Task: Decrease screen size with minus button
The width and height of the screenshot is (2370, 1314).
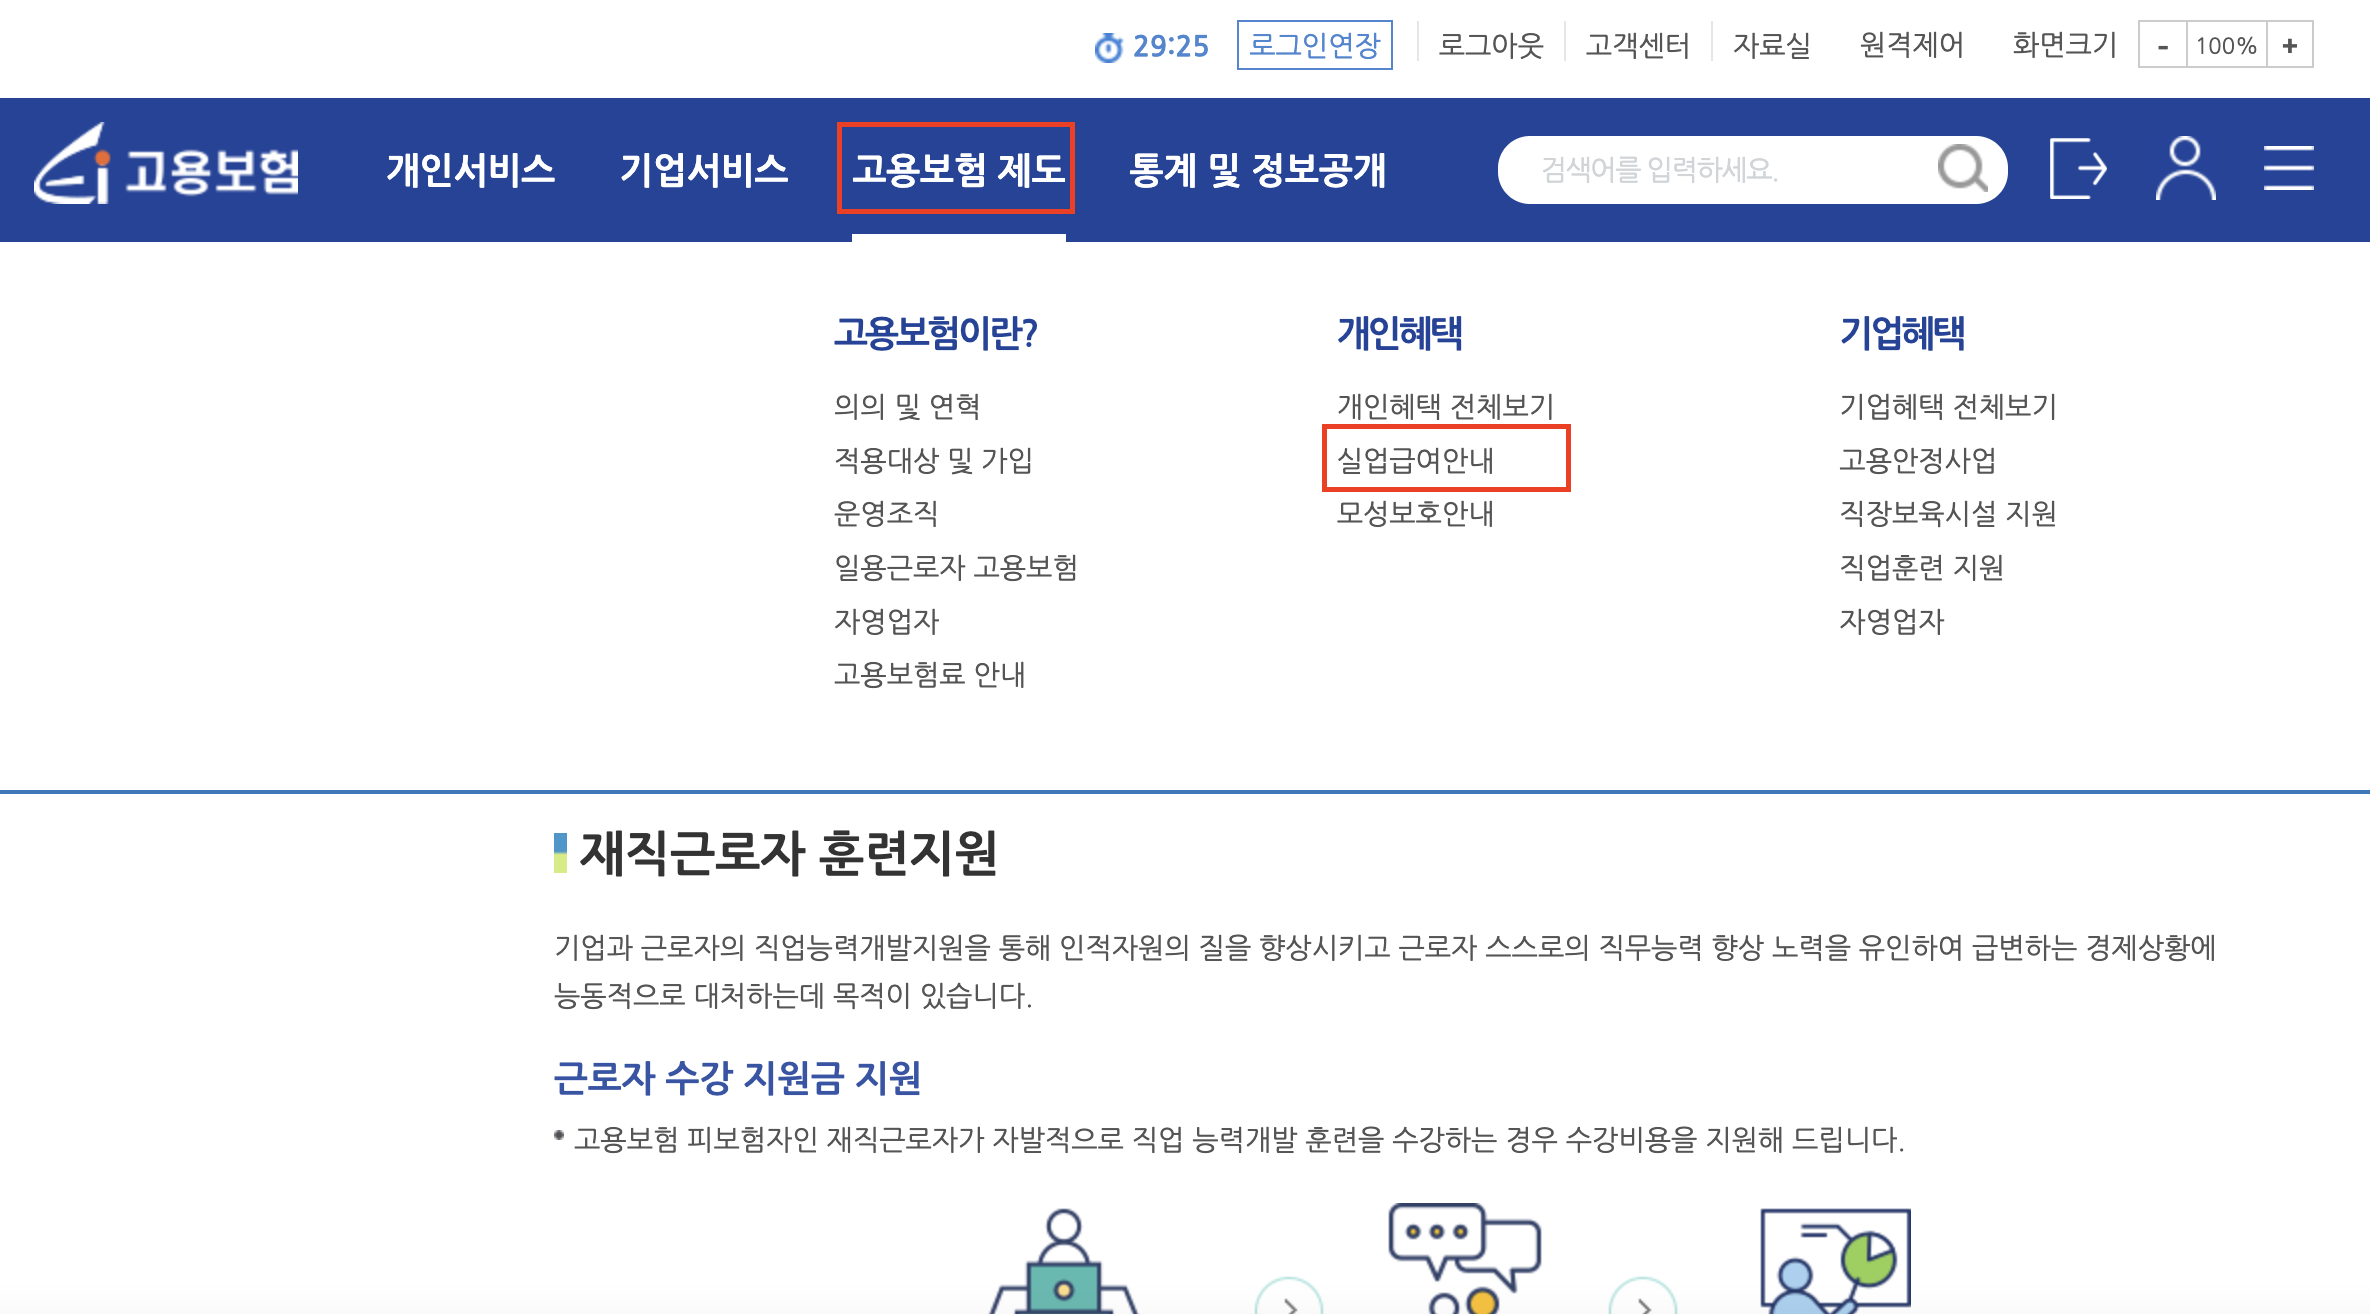Action: (x=2163, y=46)
